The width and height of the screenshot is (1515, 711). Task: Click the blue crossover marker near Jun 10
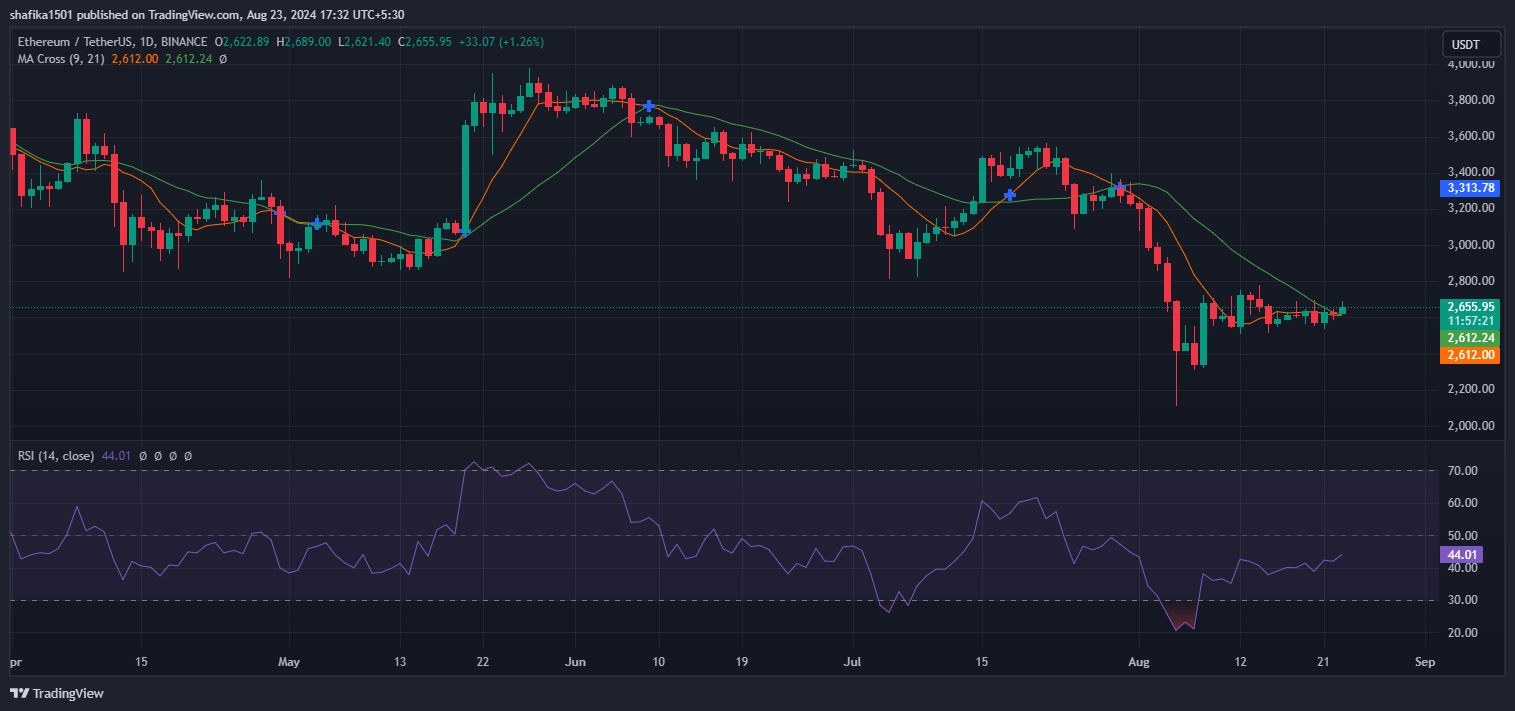648,104
